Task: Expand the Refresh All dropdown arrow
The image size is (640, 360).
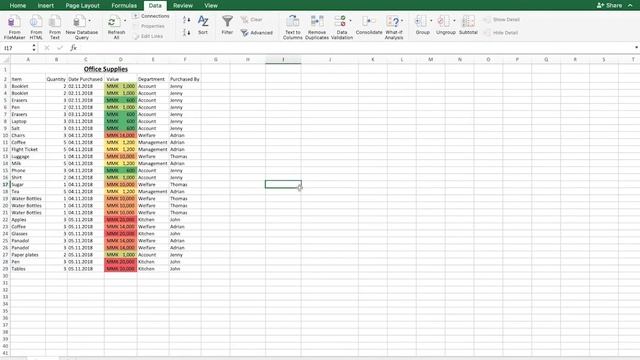Action: [124, 20]
